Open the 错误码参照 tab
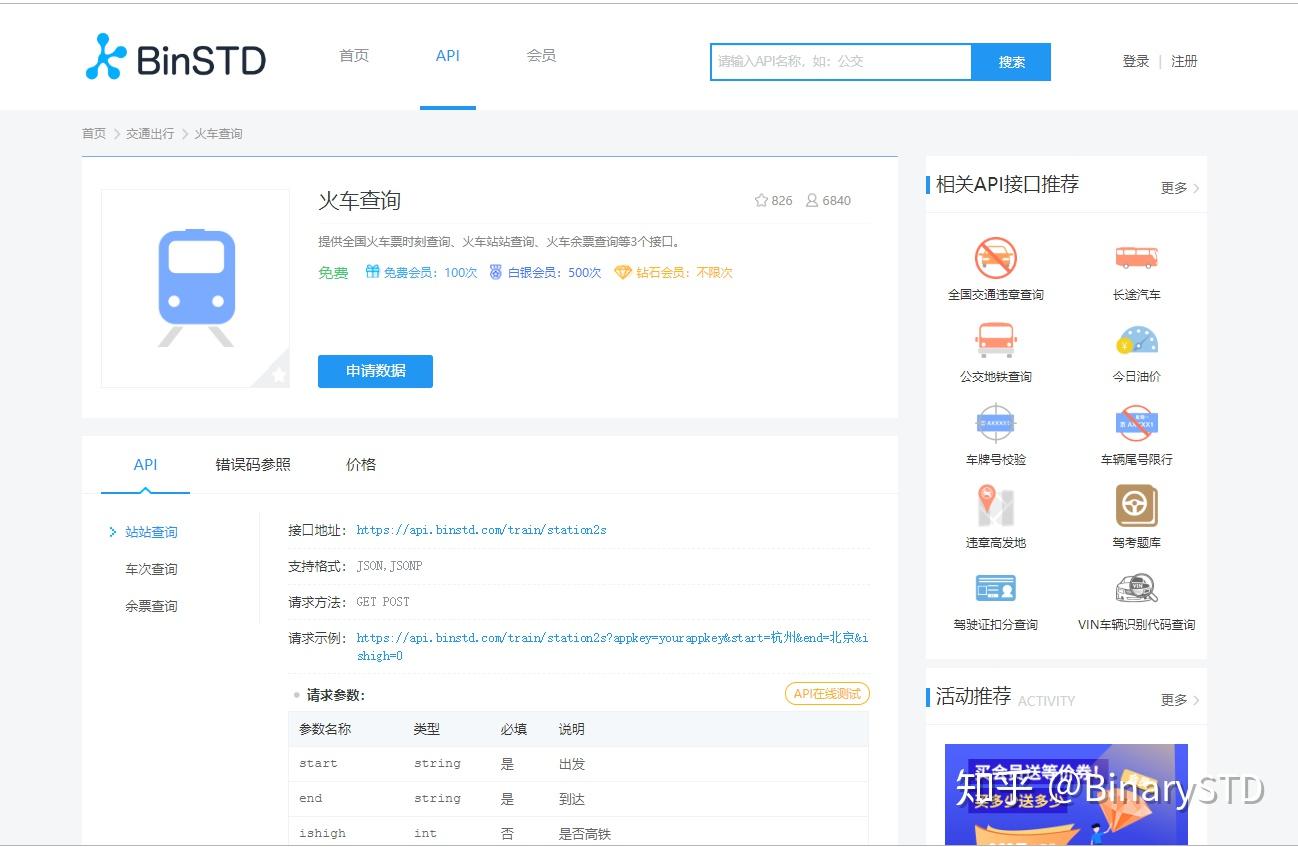The width and height of the screenshot is (1298, 847). (251, 464)
